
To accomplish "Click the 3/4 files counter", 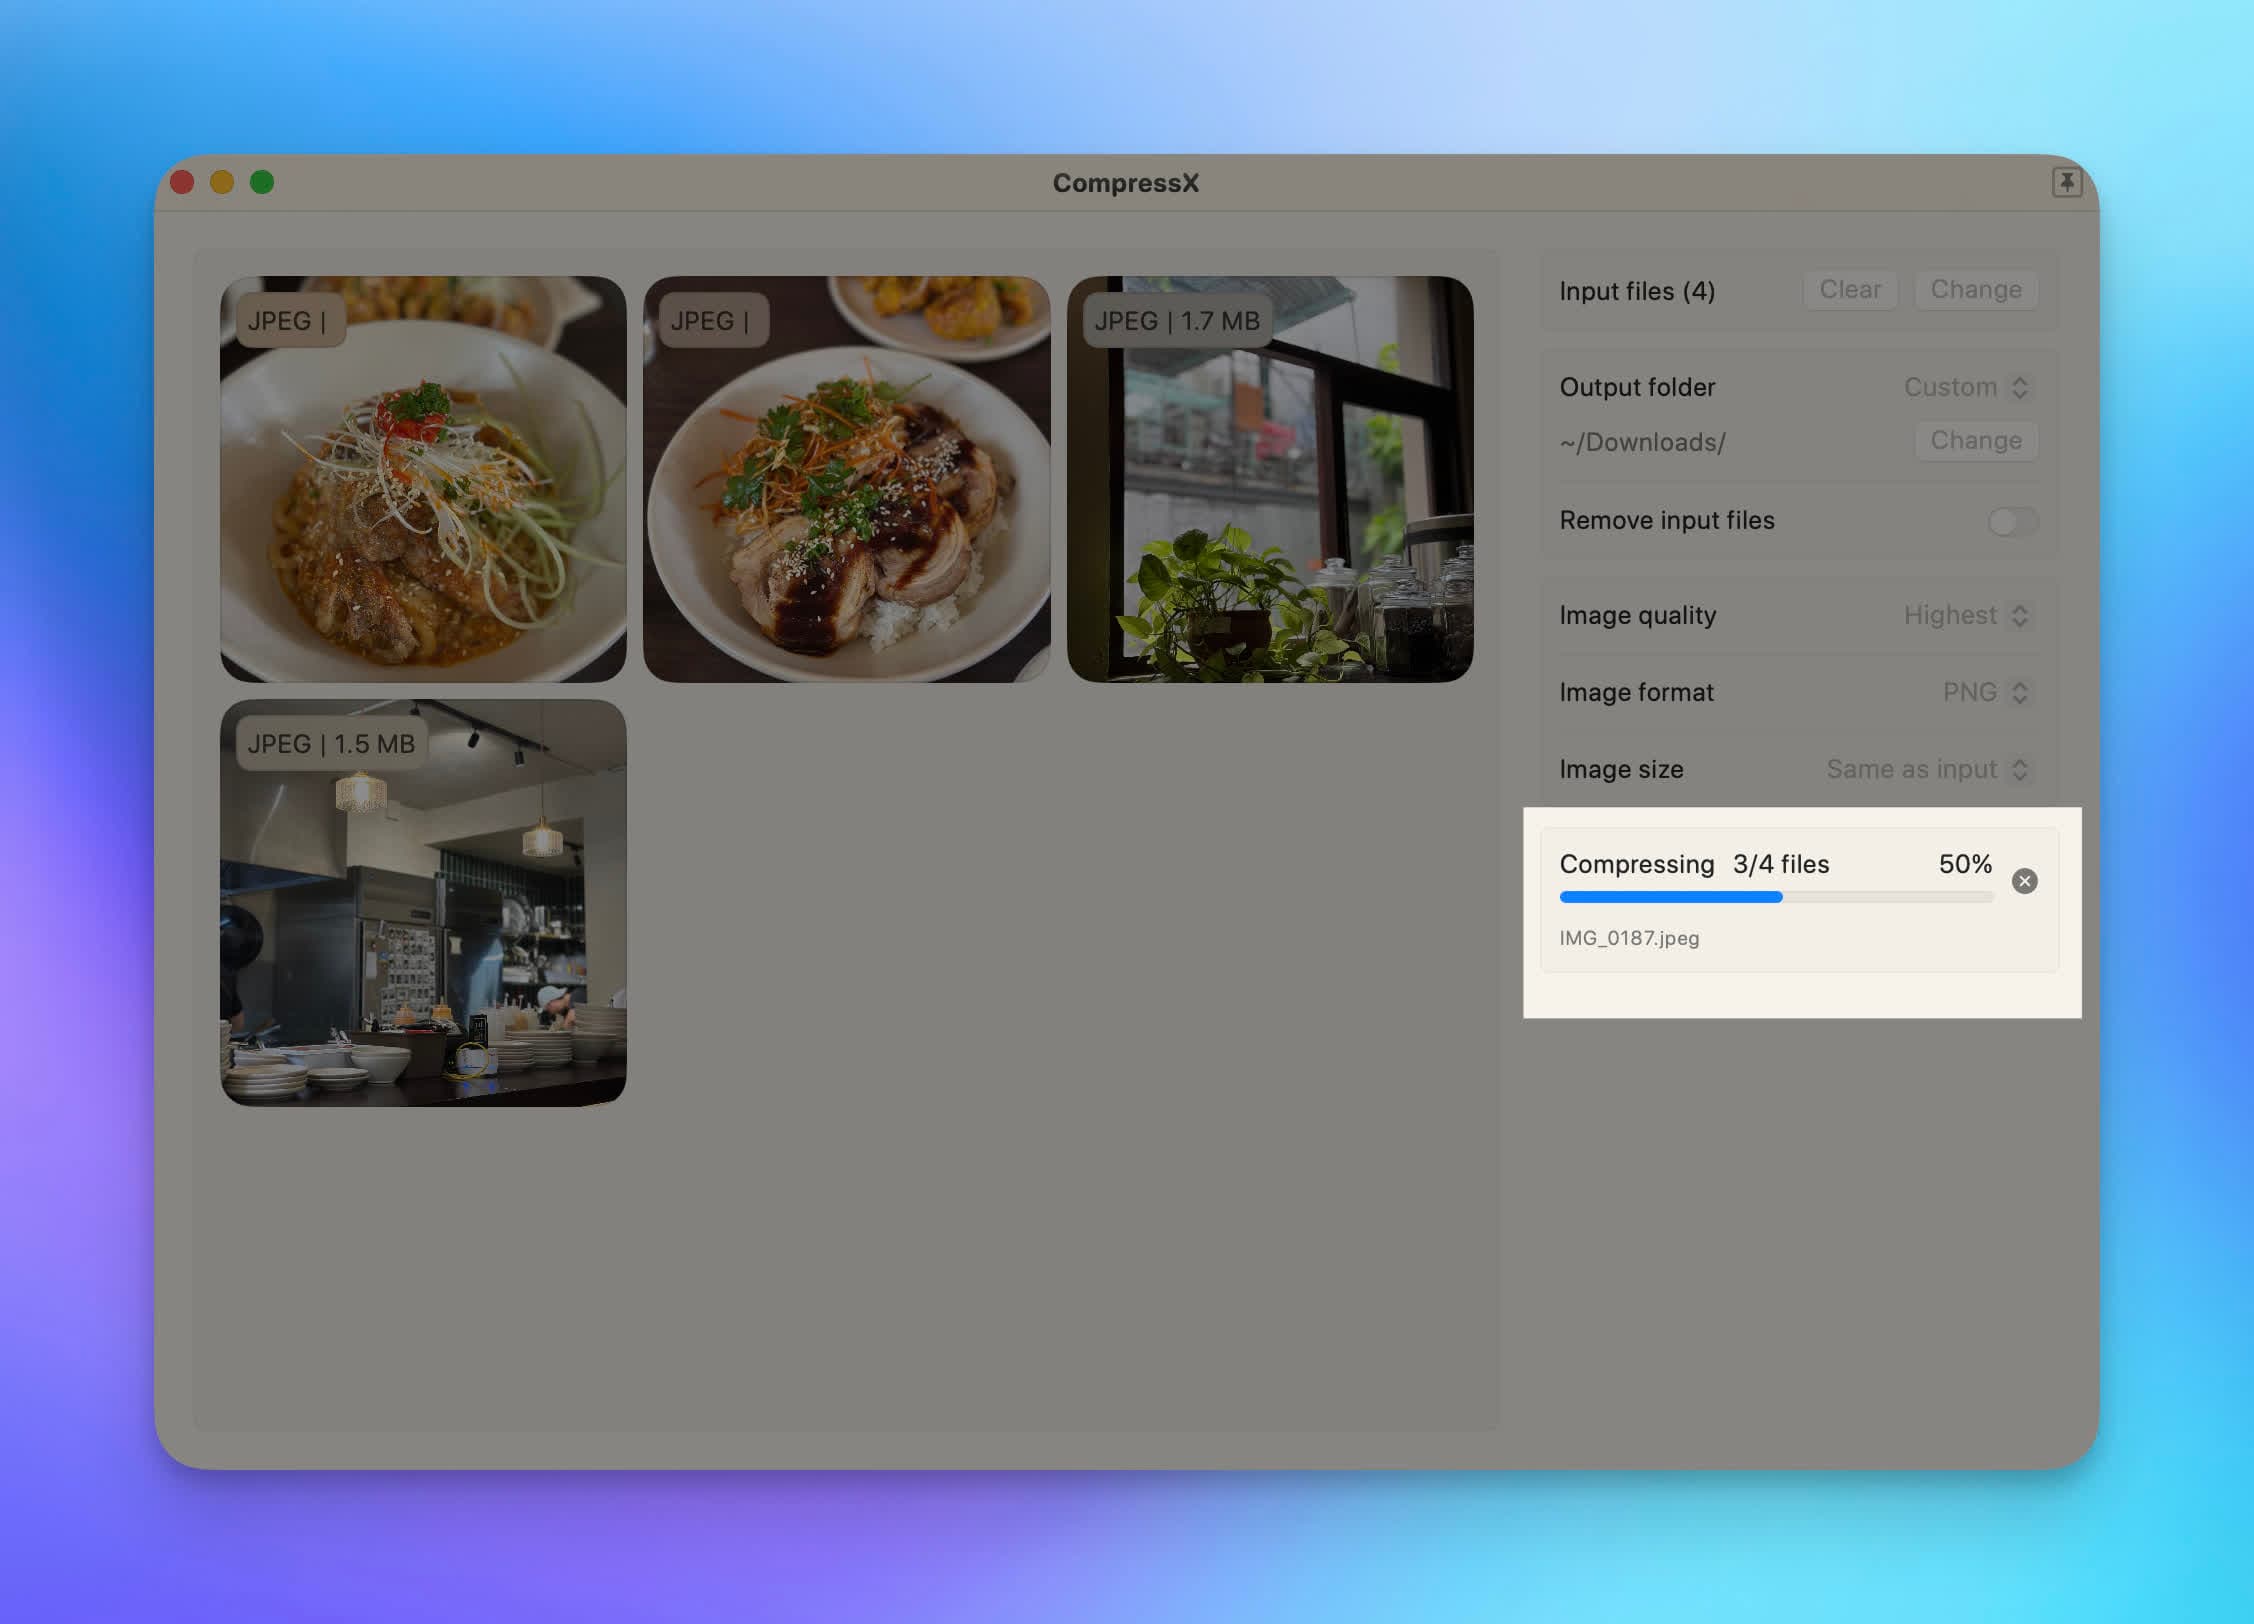I will pyautogui.click(x=1781, y=864).
